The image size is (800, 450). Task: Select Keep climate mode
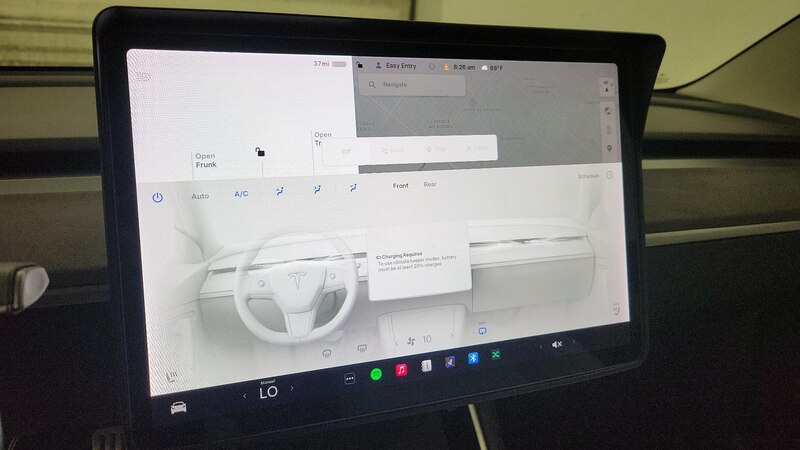[x=392, y=150]
